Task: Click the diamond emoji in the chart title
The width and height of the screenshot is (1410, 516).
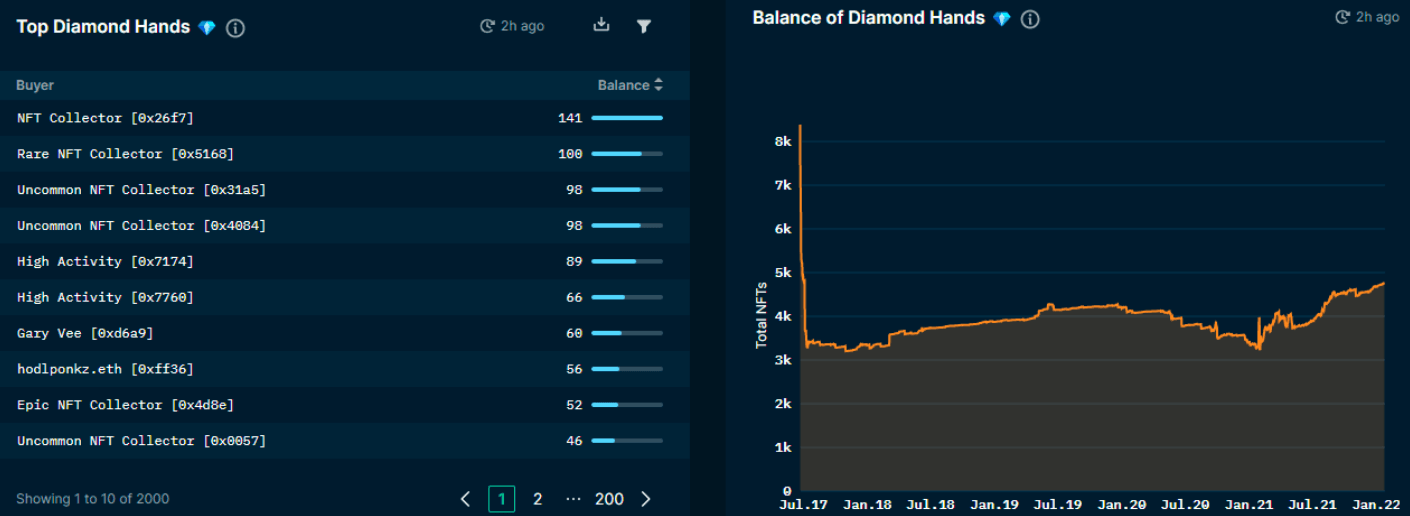Action: [1002, 19]
